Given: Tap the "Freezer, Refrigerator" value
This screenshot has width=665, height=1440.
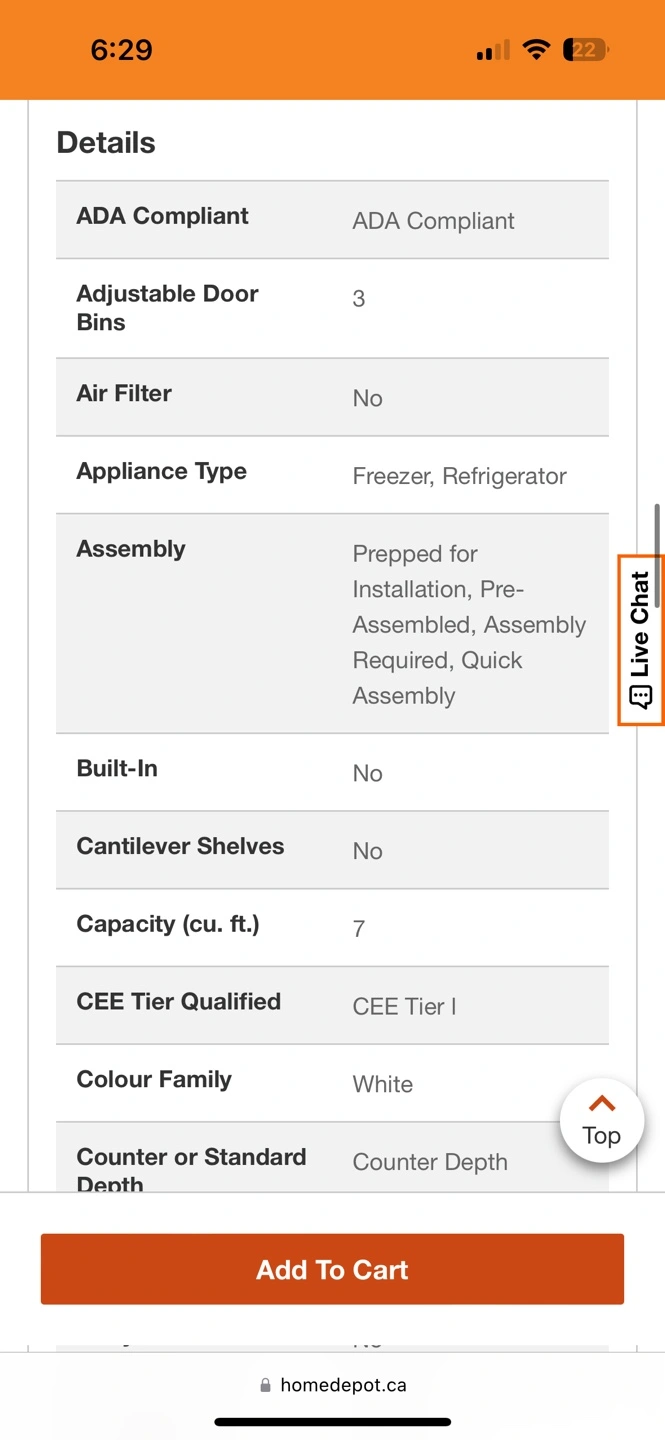Looking at the screenshot, I should (x=459, y=476).
